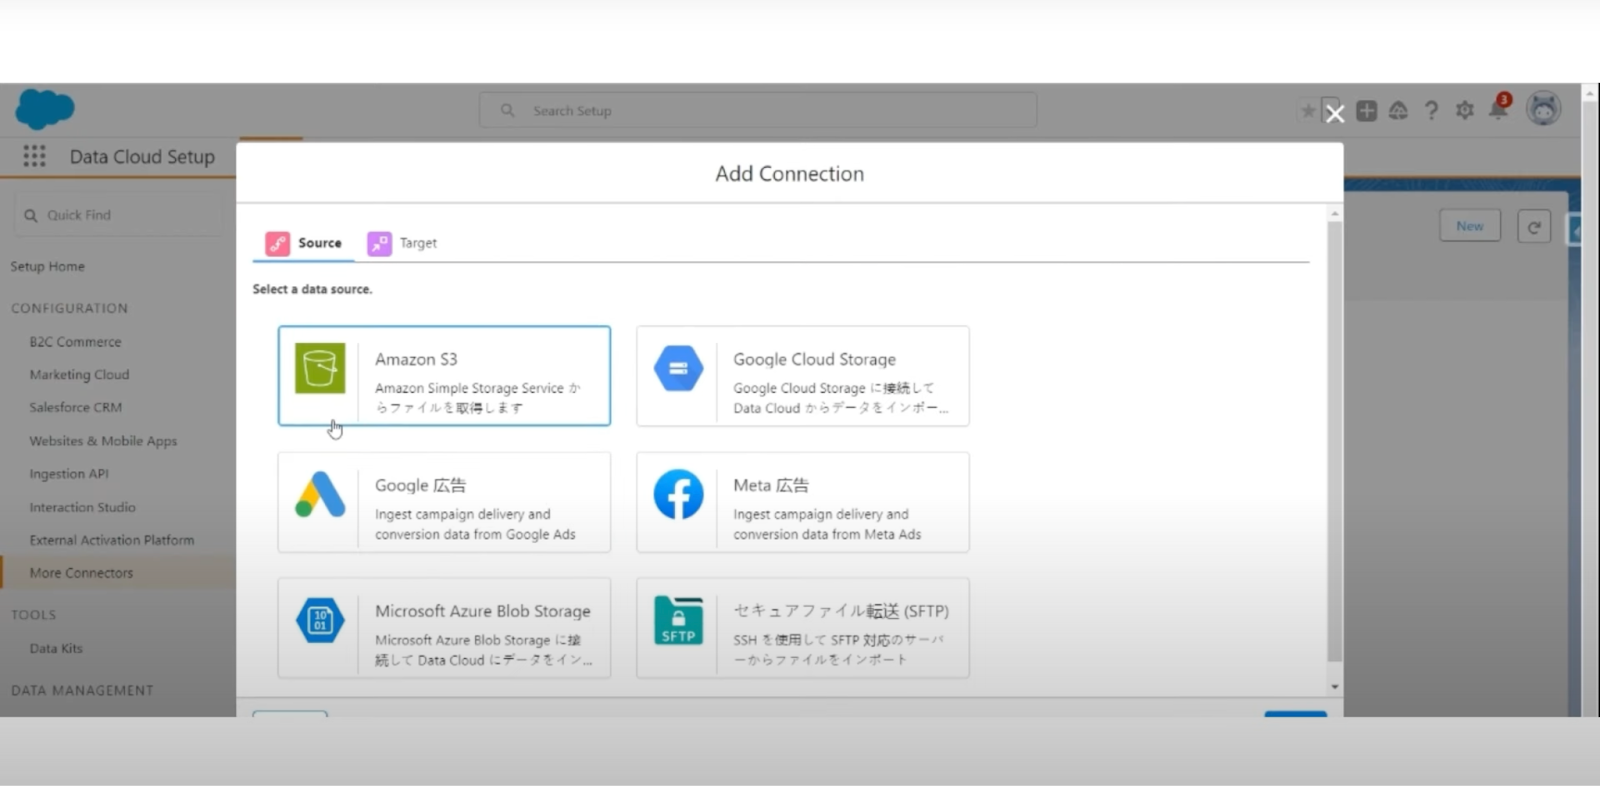Open Data Kits under Tools

pos(56,648)
